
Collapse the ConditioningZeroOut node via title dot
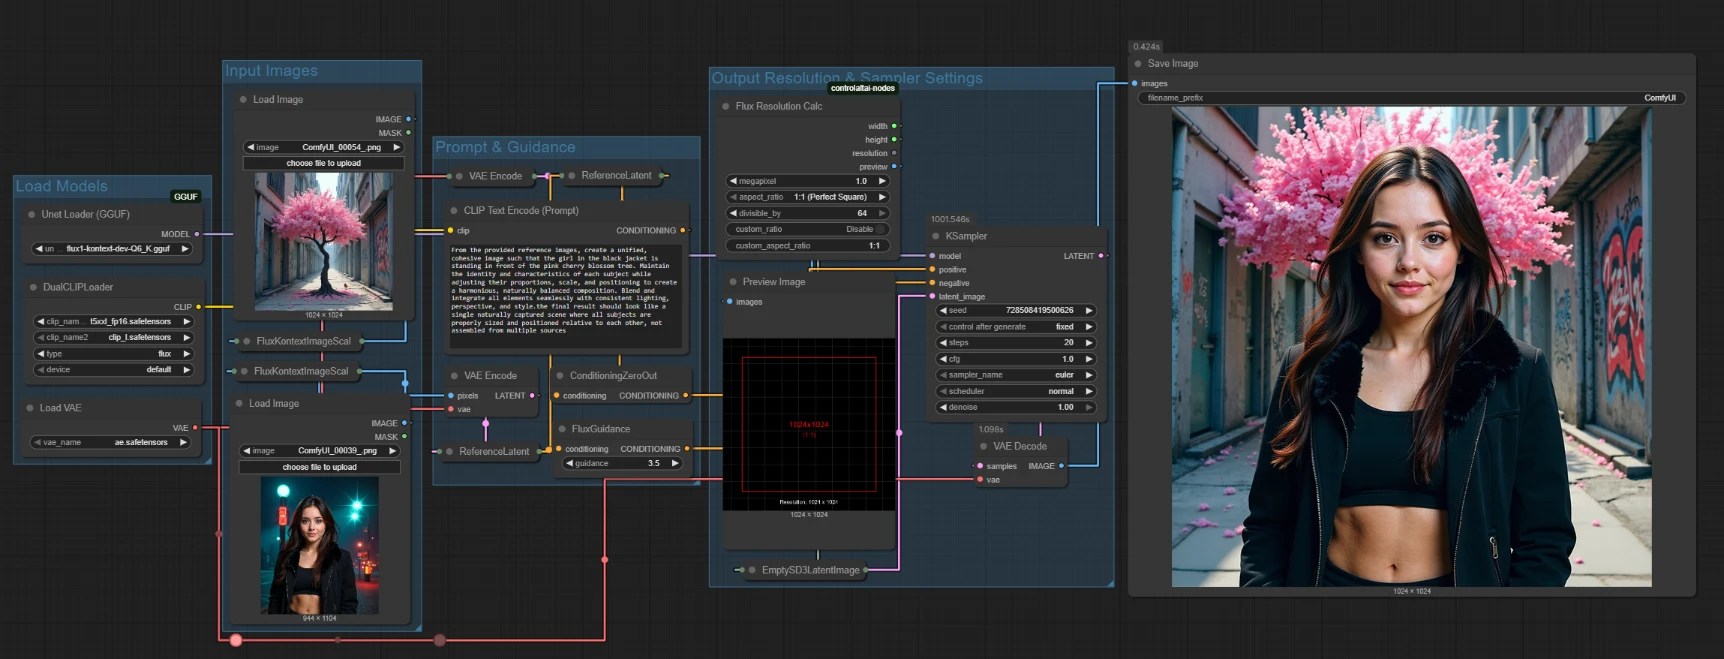(x=560, y=376)
